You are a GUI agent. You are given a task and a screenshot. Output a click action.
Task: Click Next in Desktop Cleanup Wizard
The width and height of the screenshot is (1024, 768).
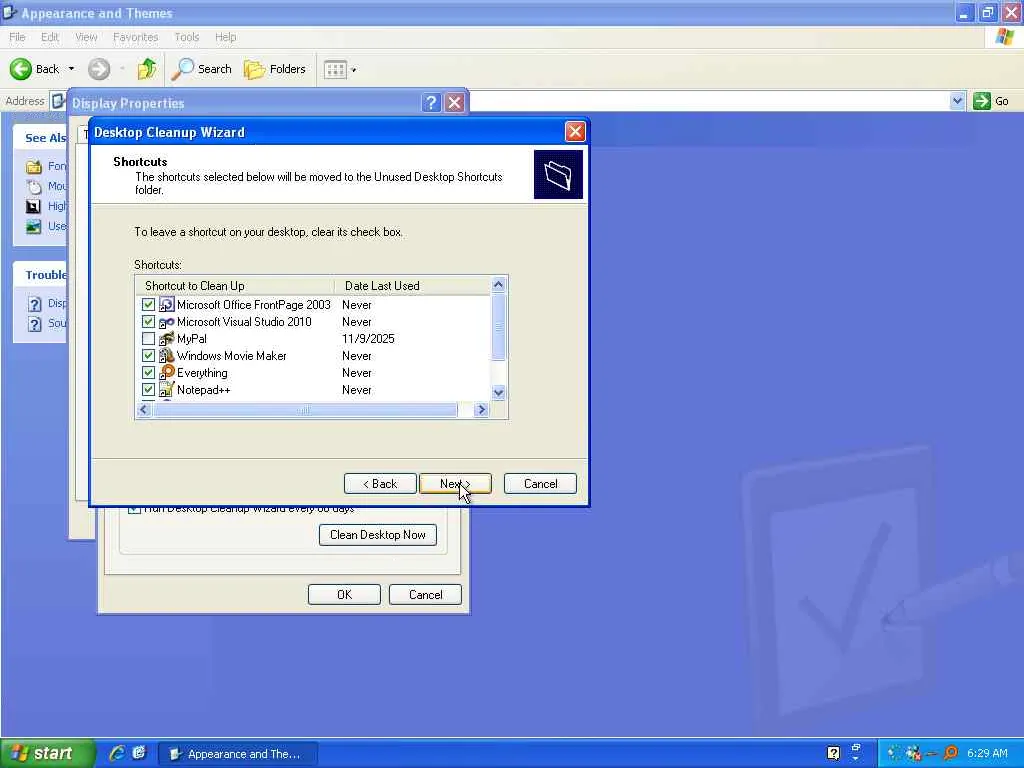[455, 483]
